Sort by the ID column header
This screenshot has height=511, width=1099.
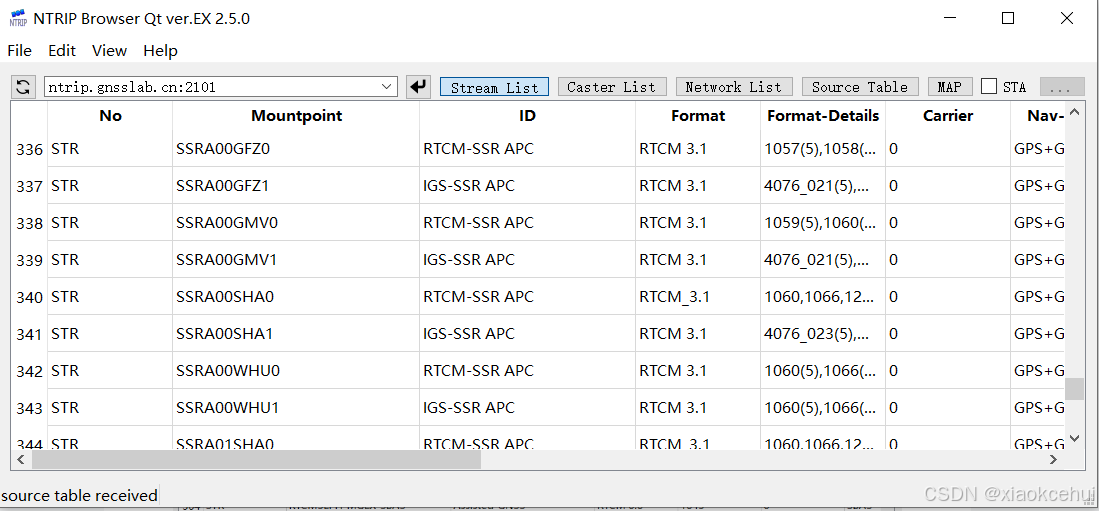pos(528,116)
